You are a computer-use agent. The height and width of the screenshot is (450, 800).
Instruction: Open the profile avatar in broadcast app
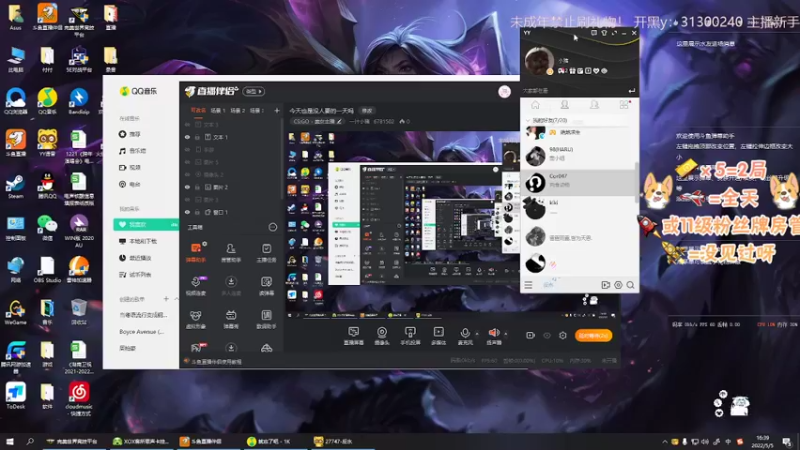click(x=504, y=91)
